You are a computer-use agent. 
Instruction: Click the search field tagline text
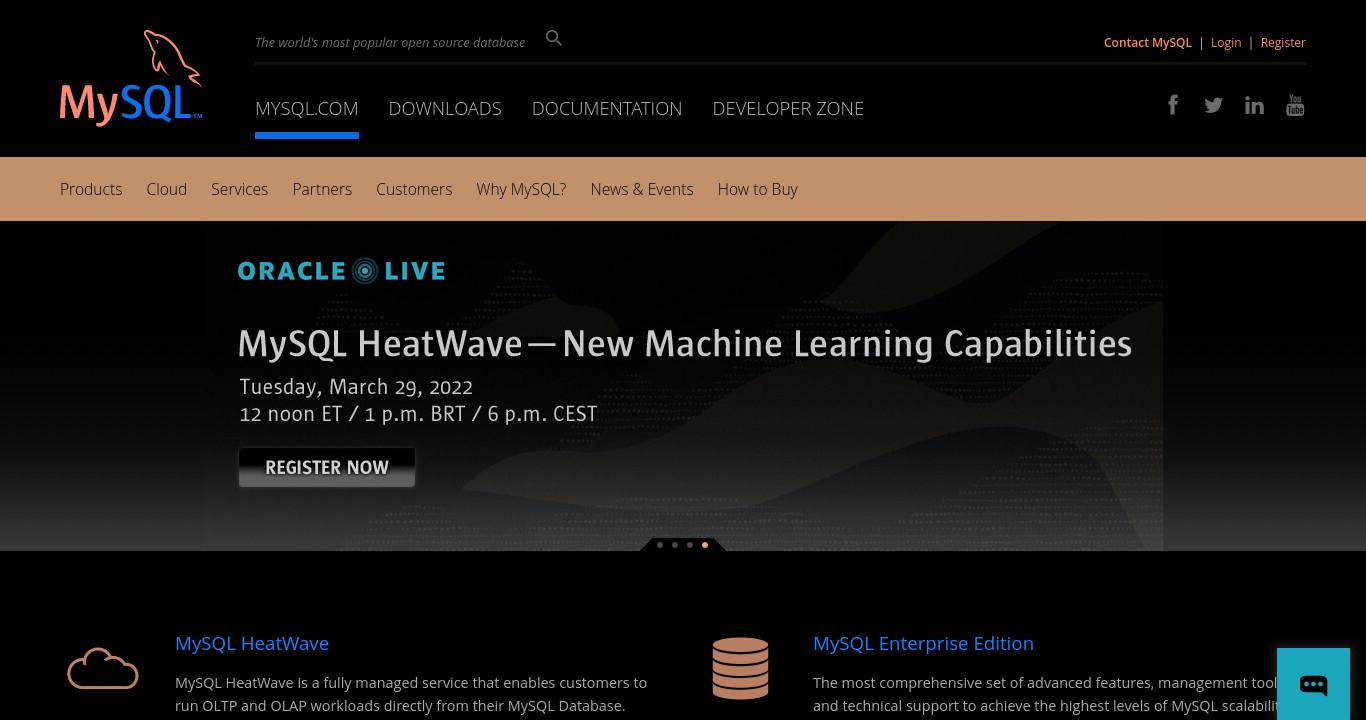click(390, 42)
